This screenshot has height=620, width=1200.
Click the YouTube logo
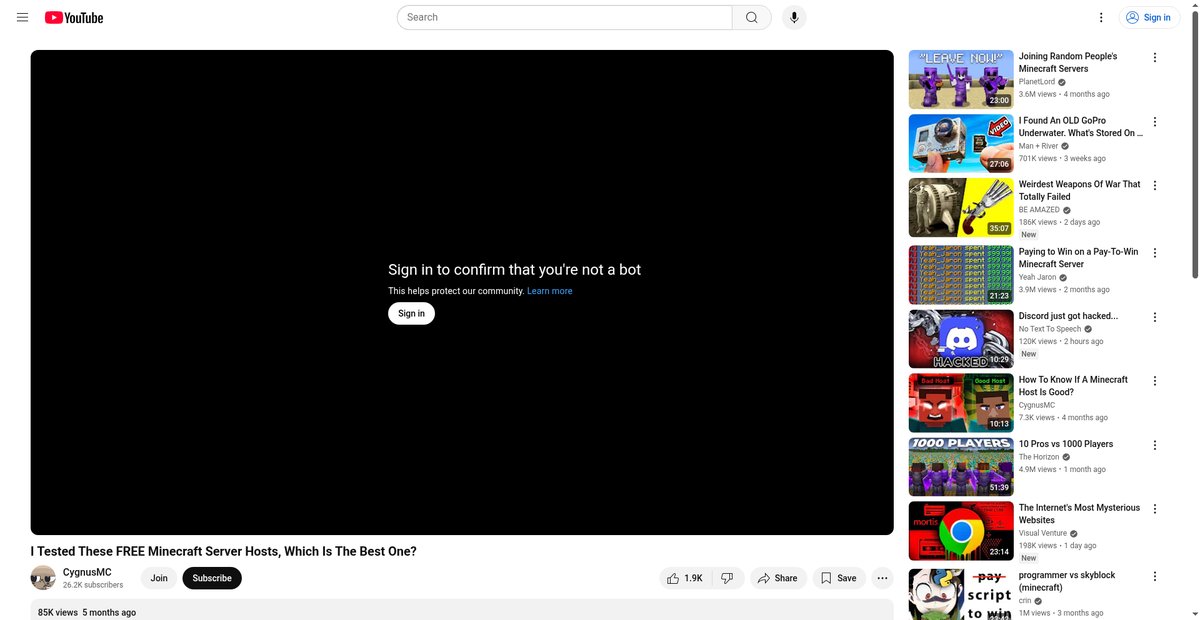coord(74,17)
